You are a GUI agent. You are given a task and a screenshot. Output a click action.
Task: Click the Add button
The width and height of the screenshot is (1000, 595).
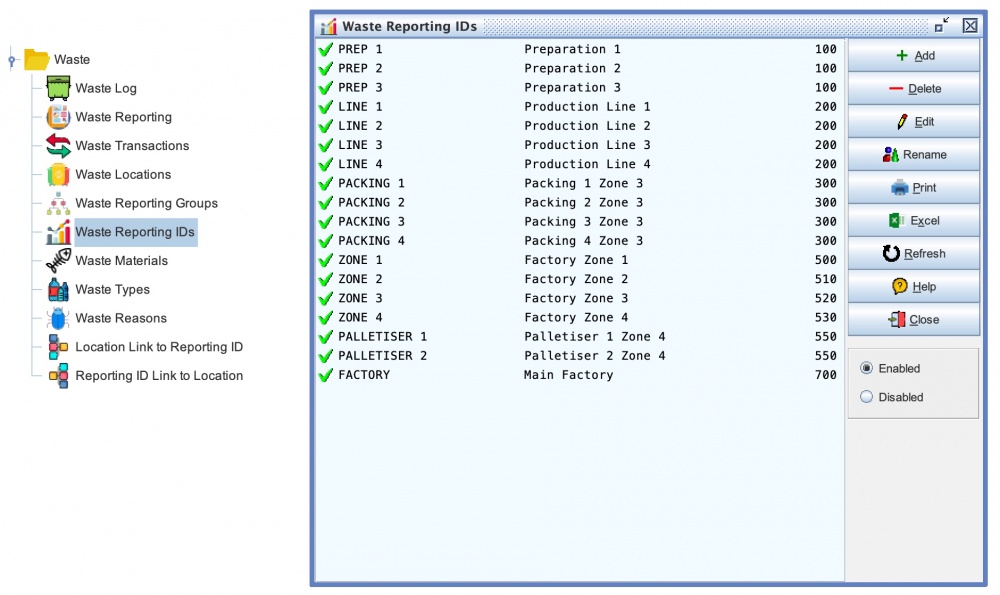pyautogui.click(x=914, y=56)
